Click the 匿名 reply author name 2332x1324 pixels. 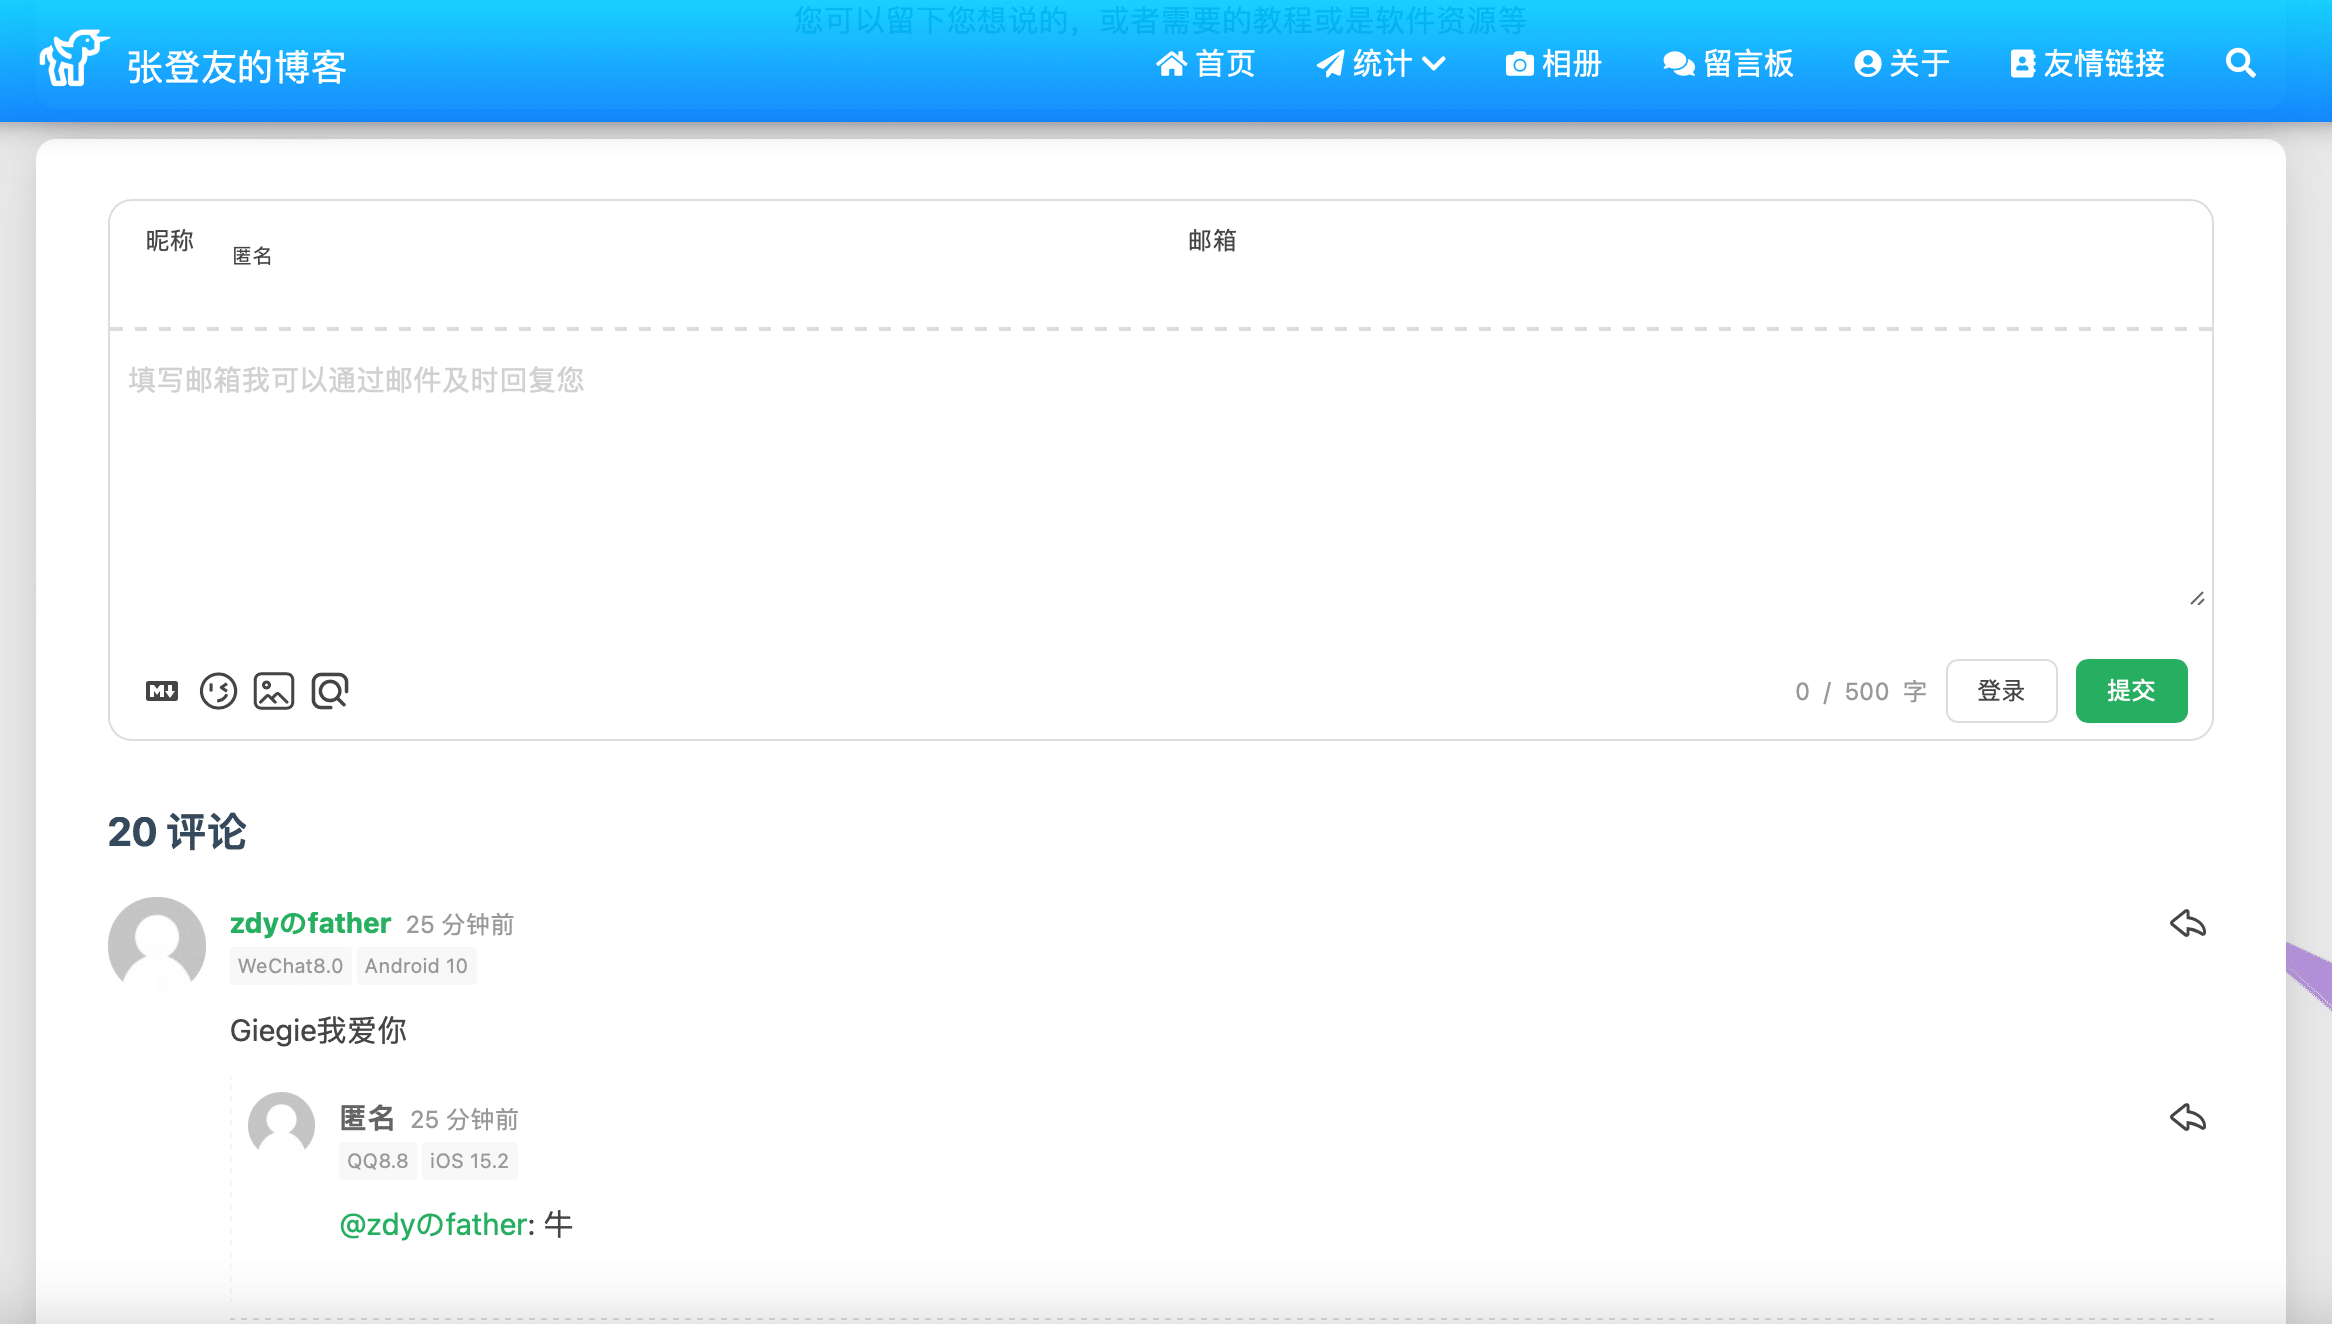point(367,1118)
